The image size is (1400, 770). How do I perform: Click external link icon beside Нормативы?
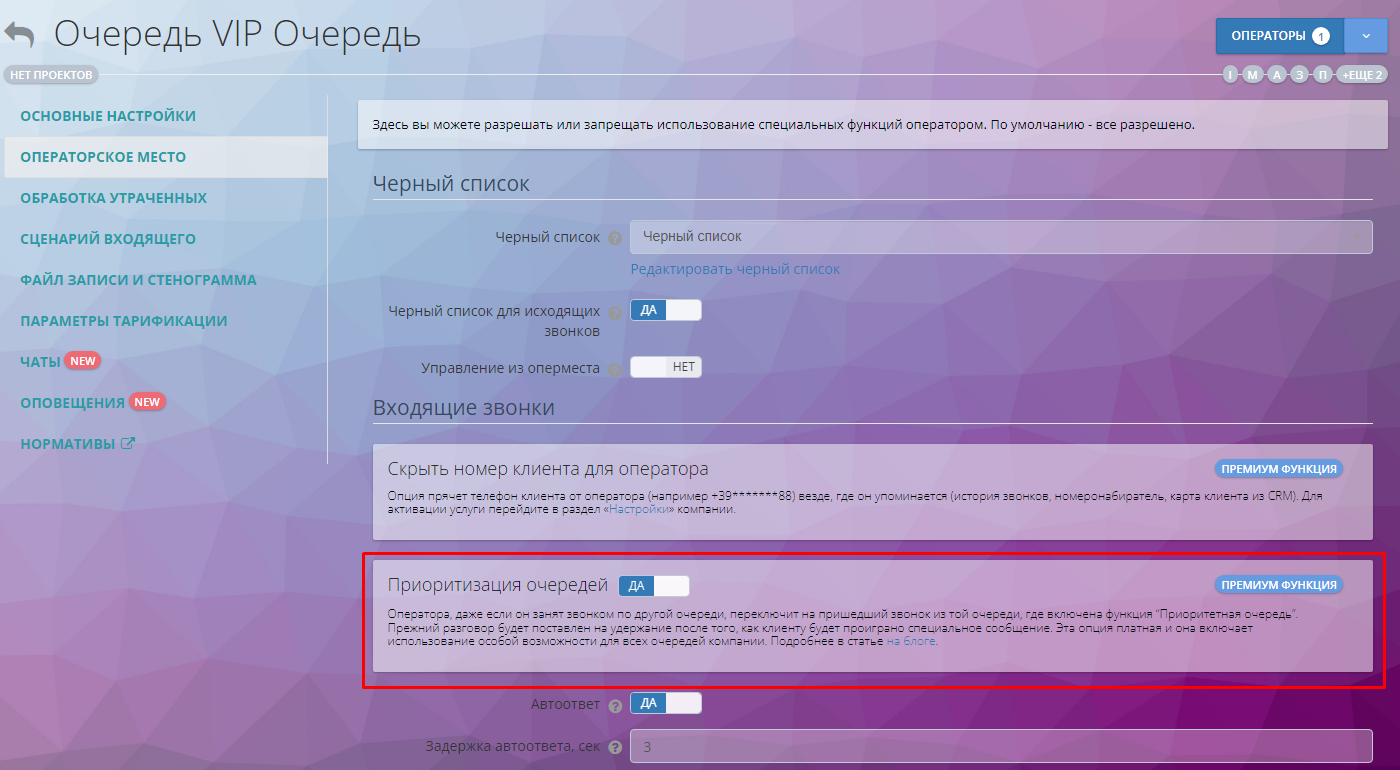[127, 443]
